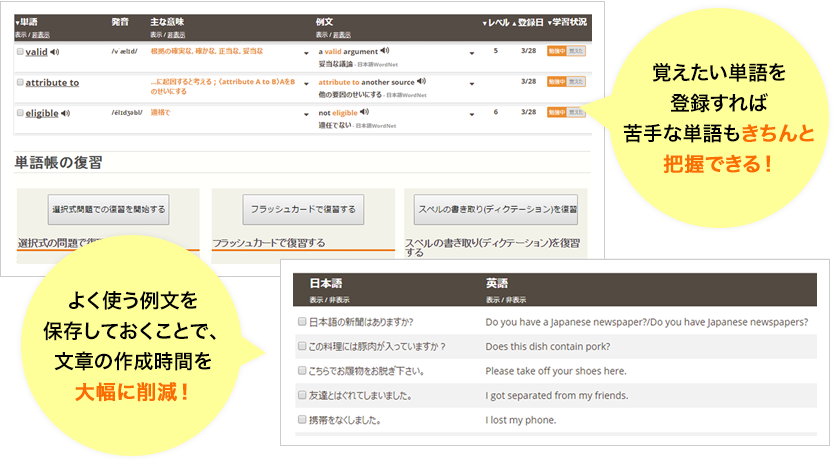The width and height of the screenshot is (836, 462).
Task: Start review with 選択式問題での復習を開始する button
Action: click(x=109, y=209)
